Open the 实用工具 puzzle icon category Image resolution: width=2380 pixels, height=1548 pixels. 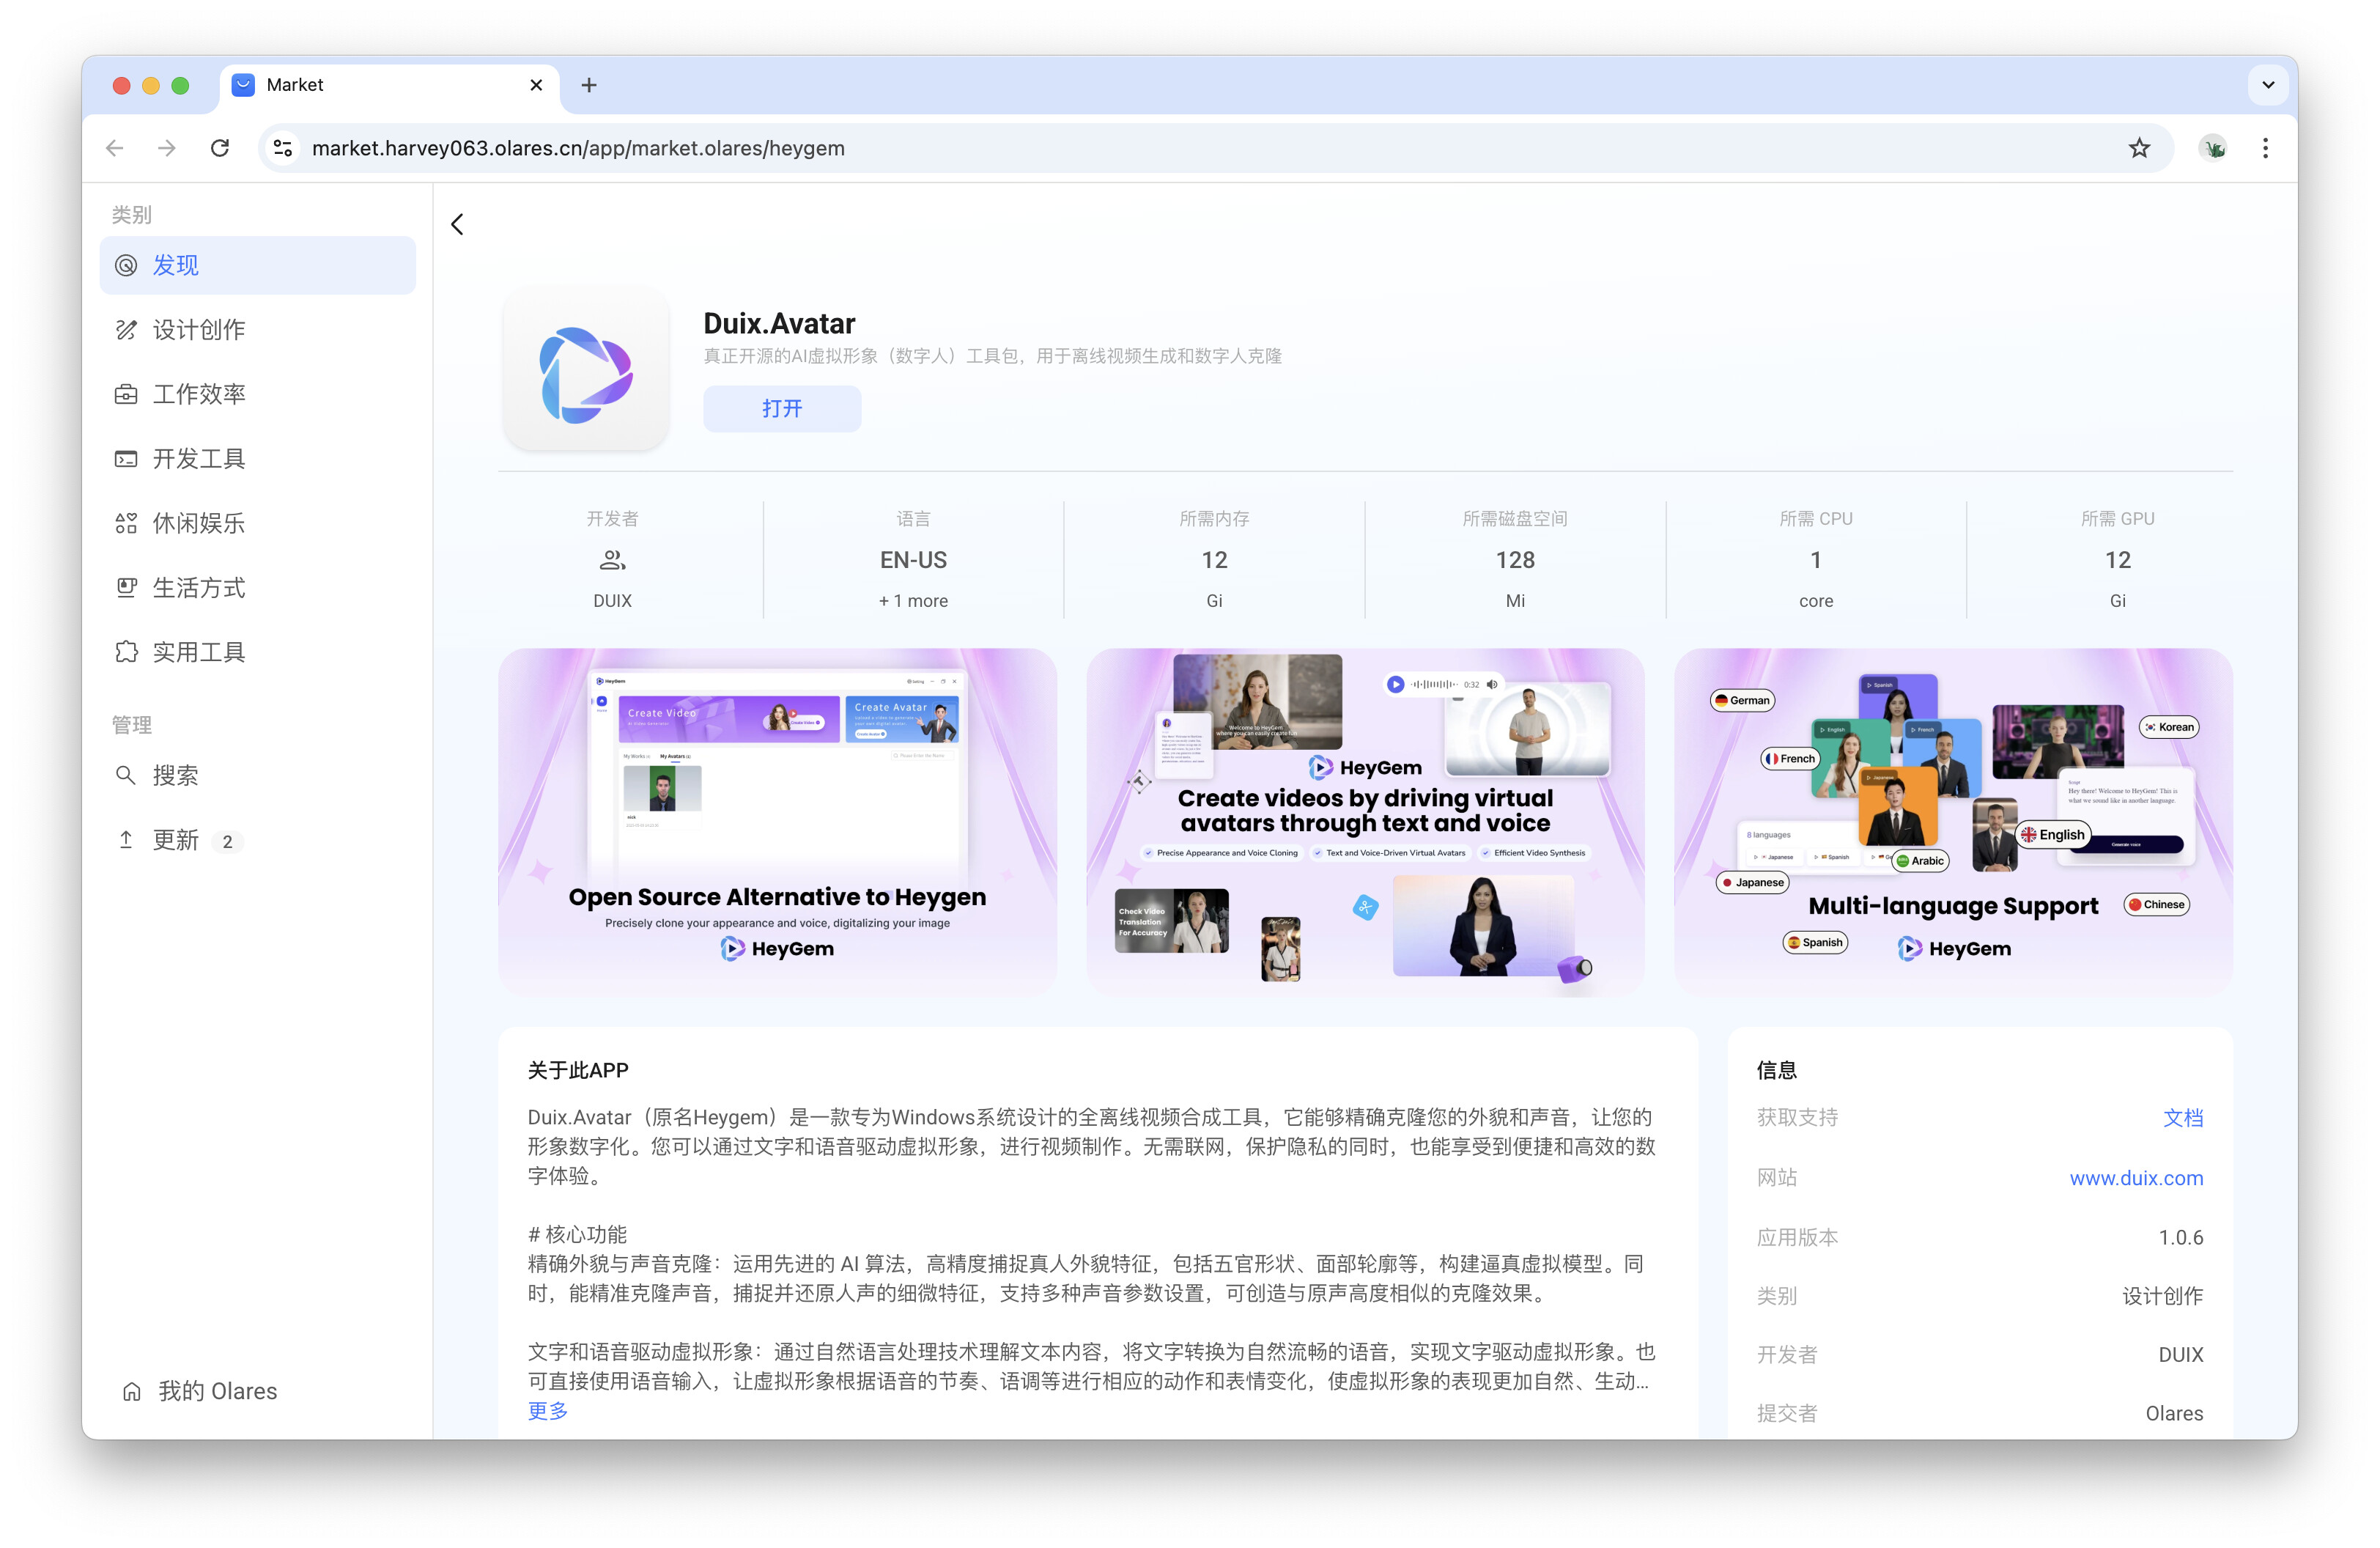point(126,652)
